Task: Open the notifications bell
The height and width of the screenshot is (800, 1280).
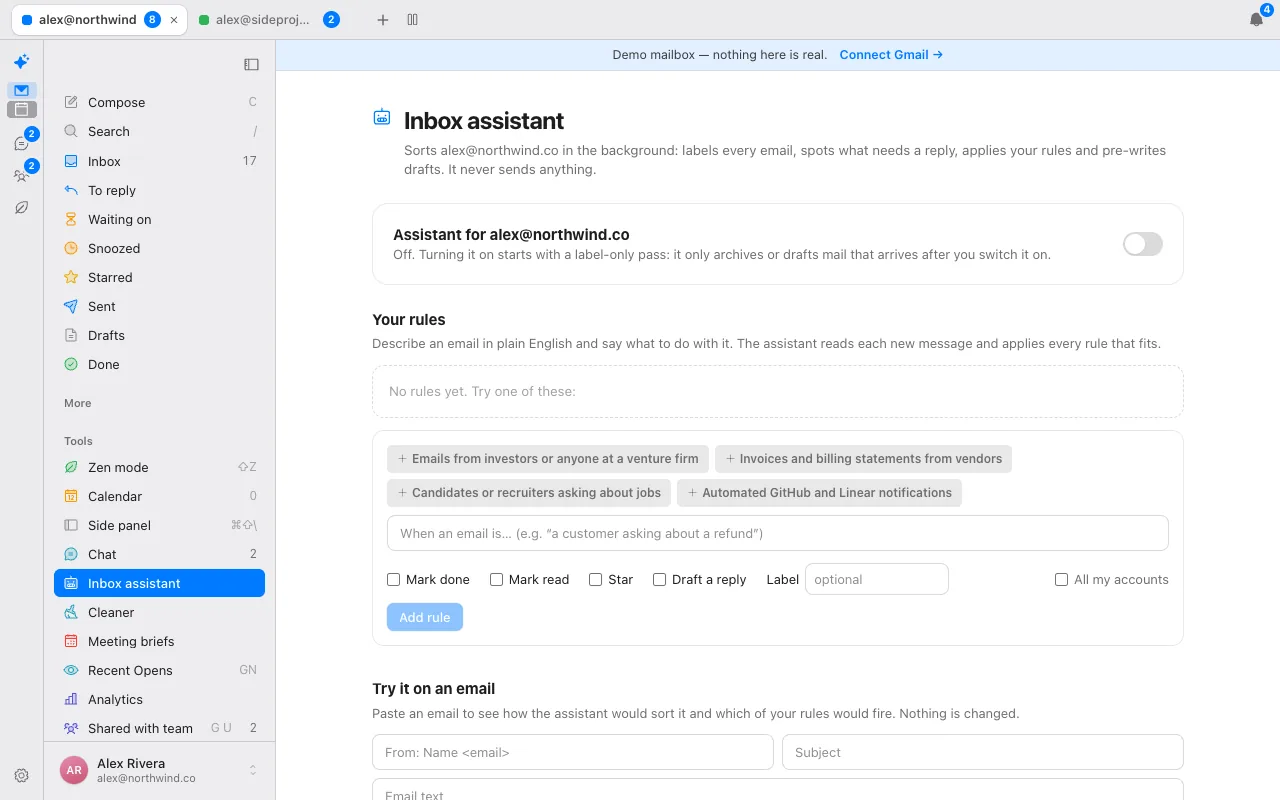Action: point(1256,20)
